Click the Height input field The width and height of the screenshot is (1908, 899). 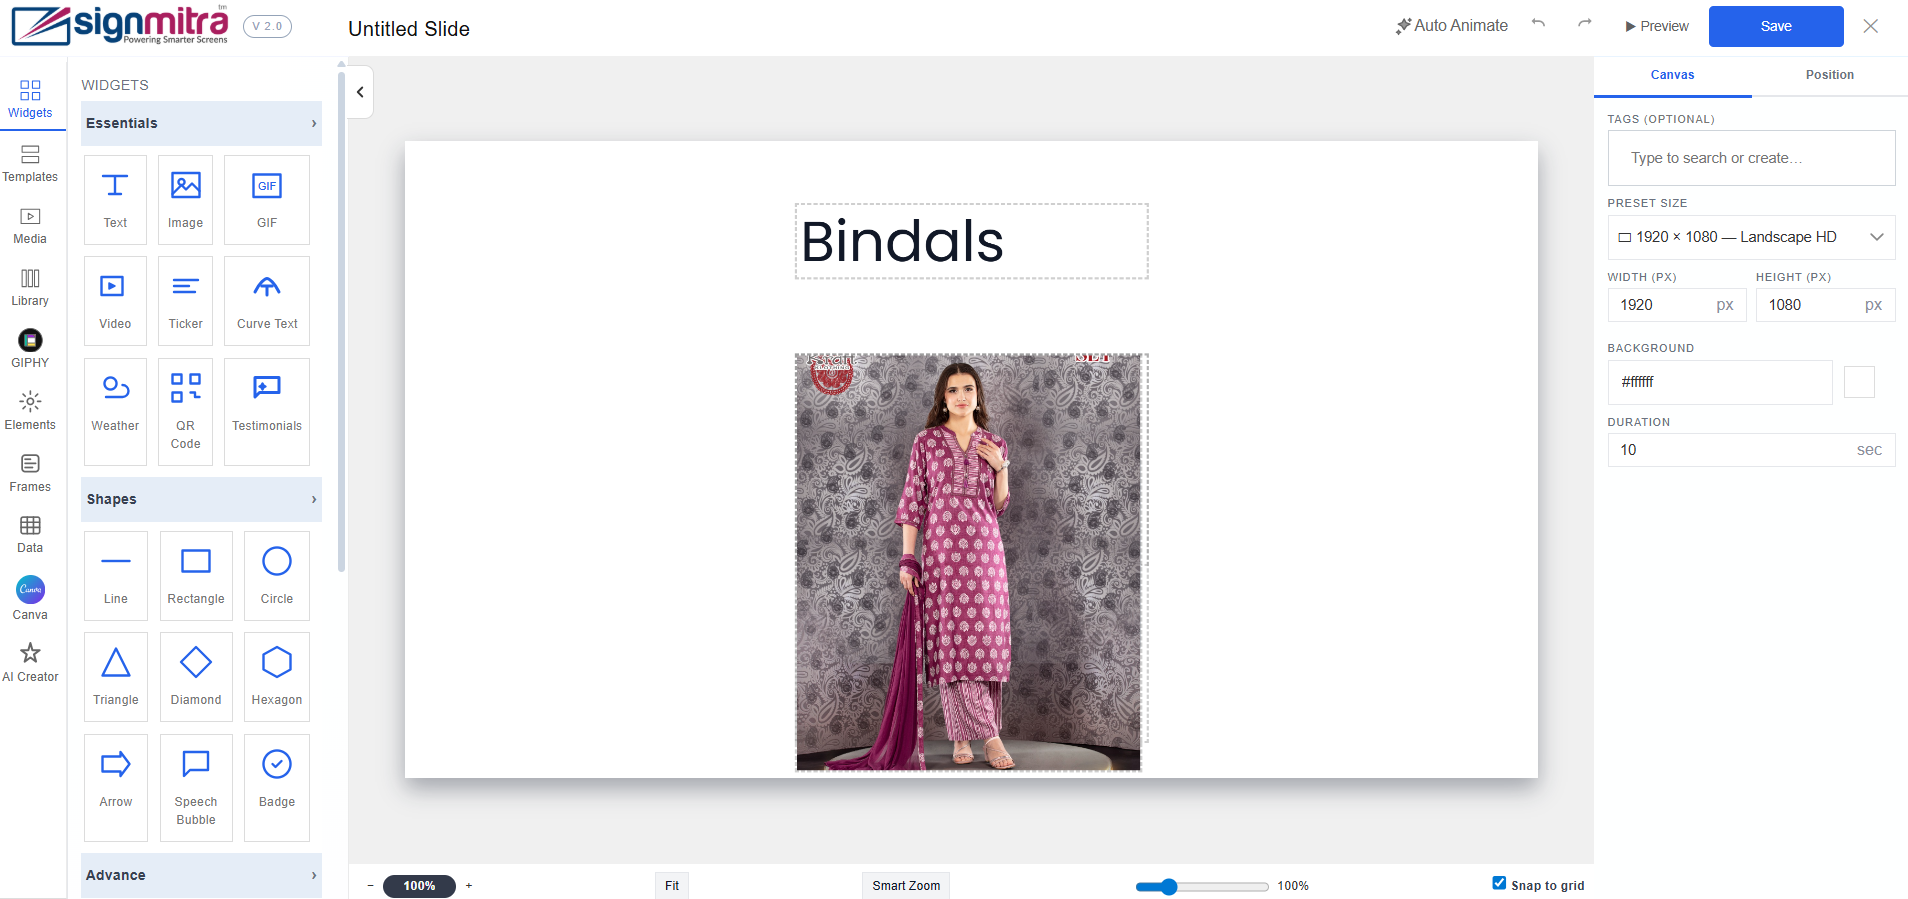(1825, 305)
